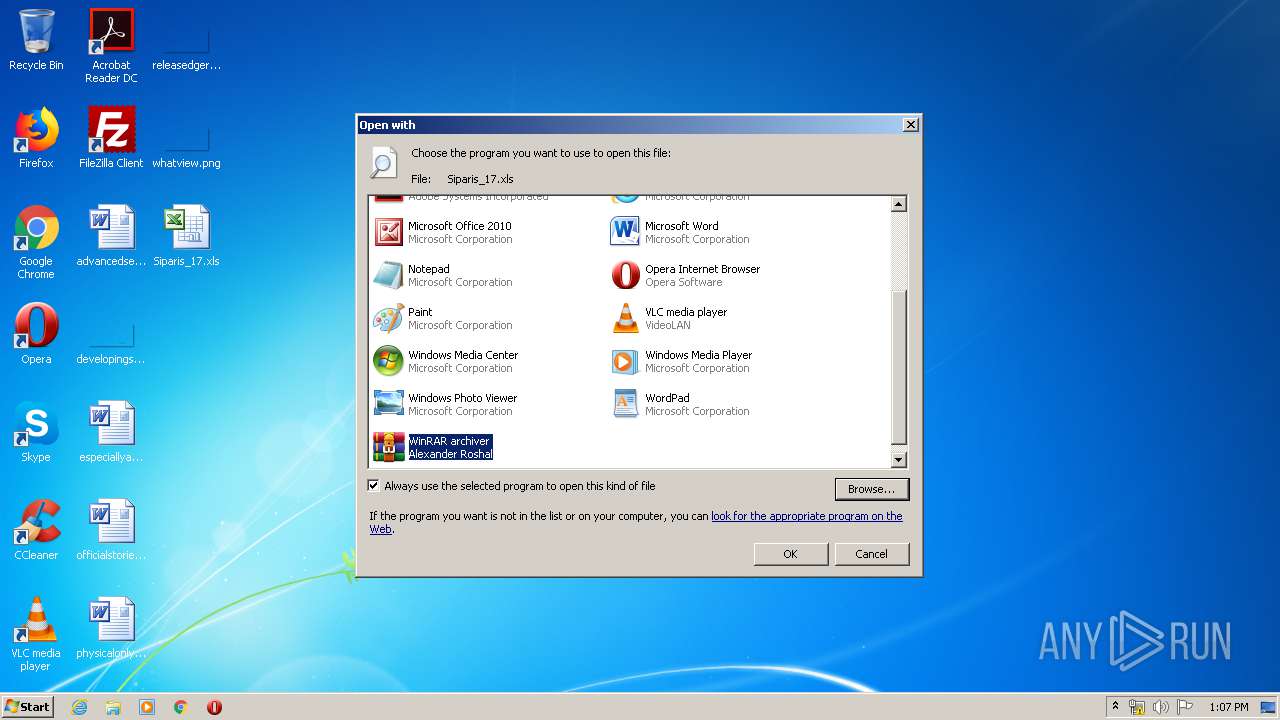Launch Media Player from taskbar

147,707
